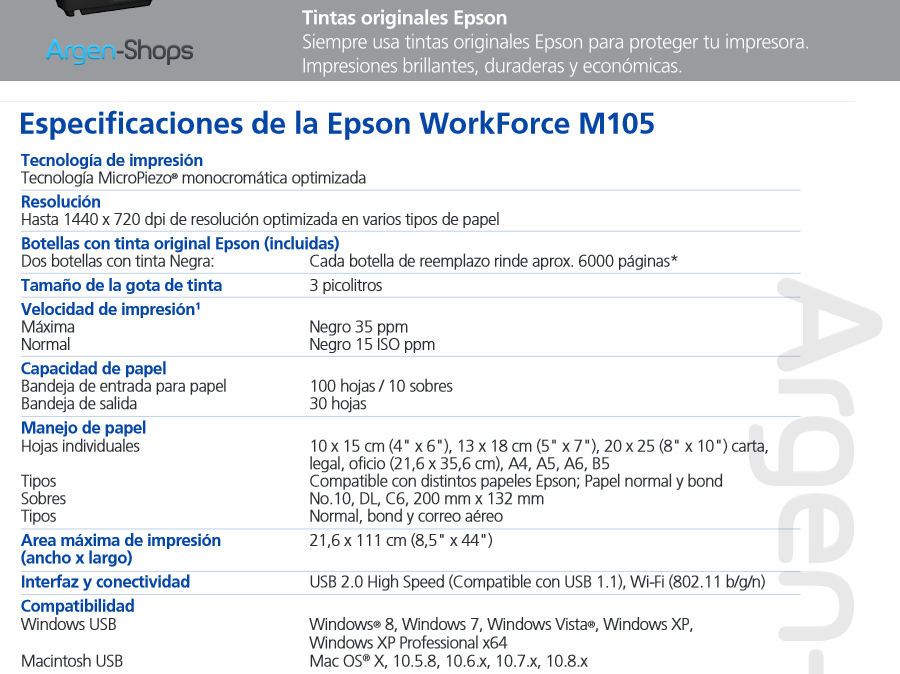Click the '21,6 x 111 cm (8,5" x 44")' value
This screenshot has height=674, width=900.
coord(401,541)
